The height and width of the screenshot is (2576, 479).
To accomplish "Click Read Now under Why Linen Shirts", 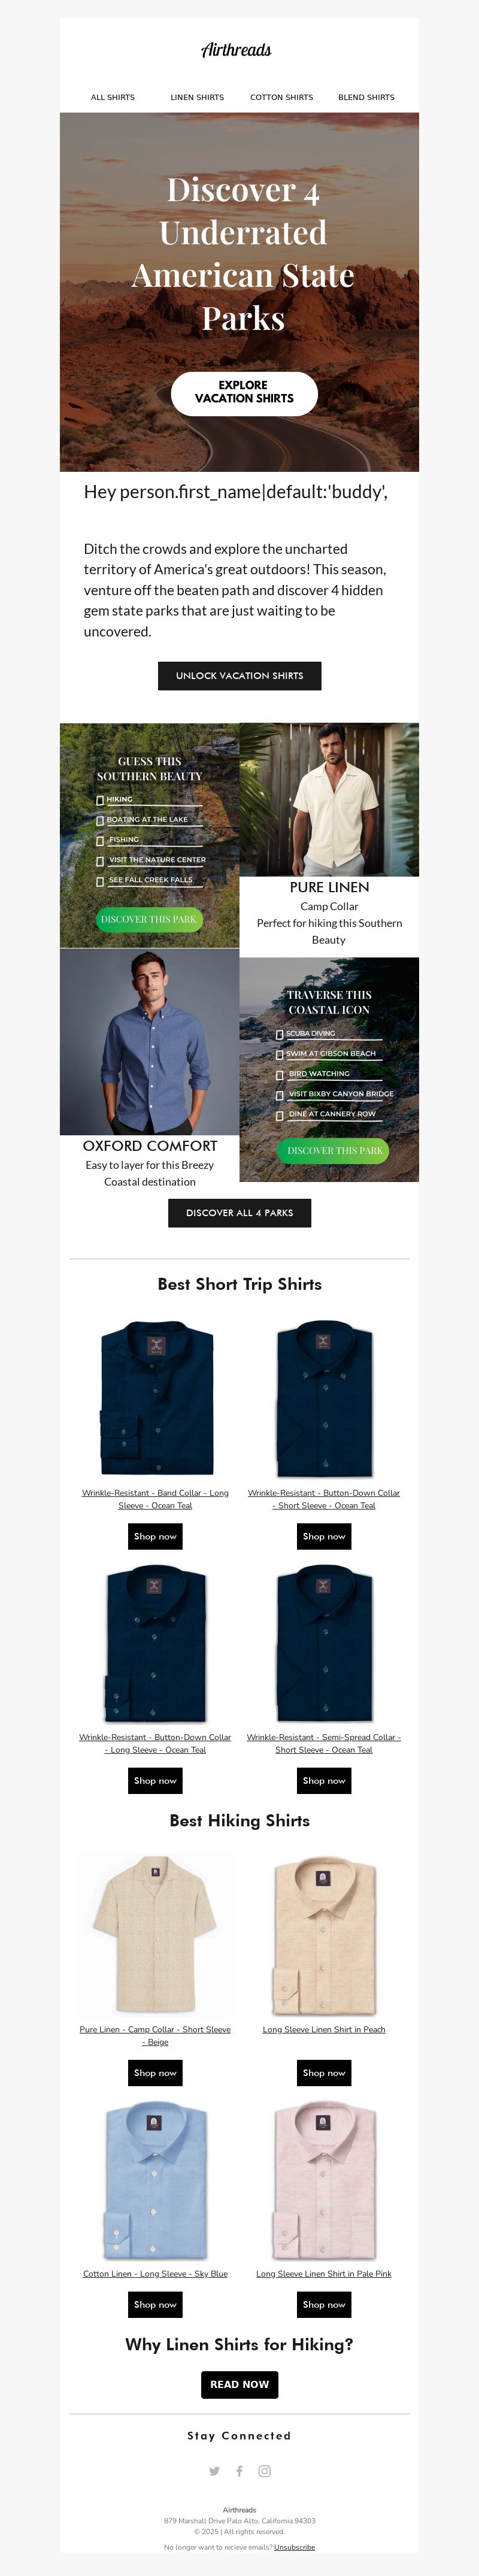I will click(240, 2384).
